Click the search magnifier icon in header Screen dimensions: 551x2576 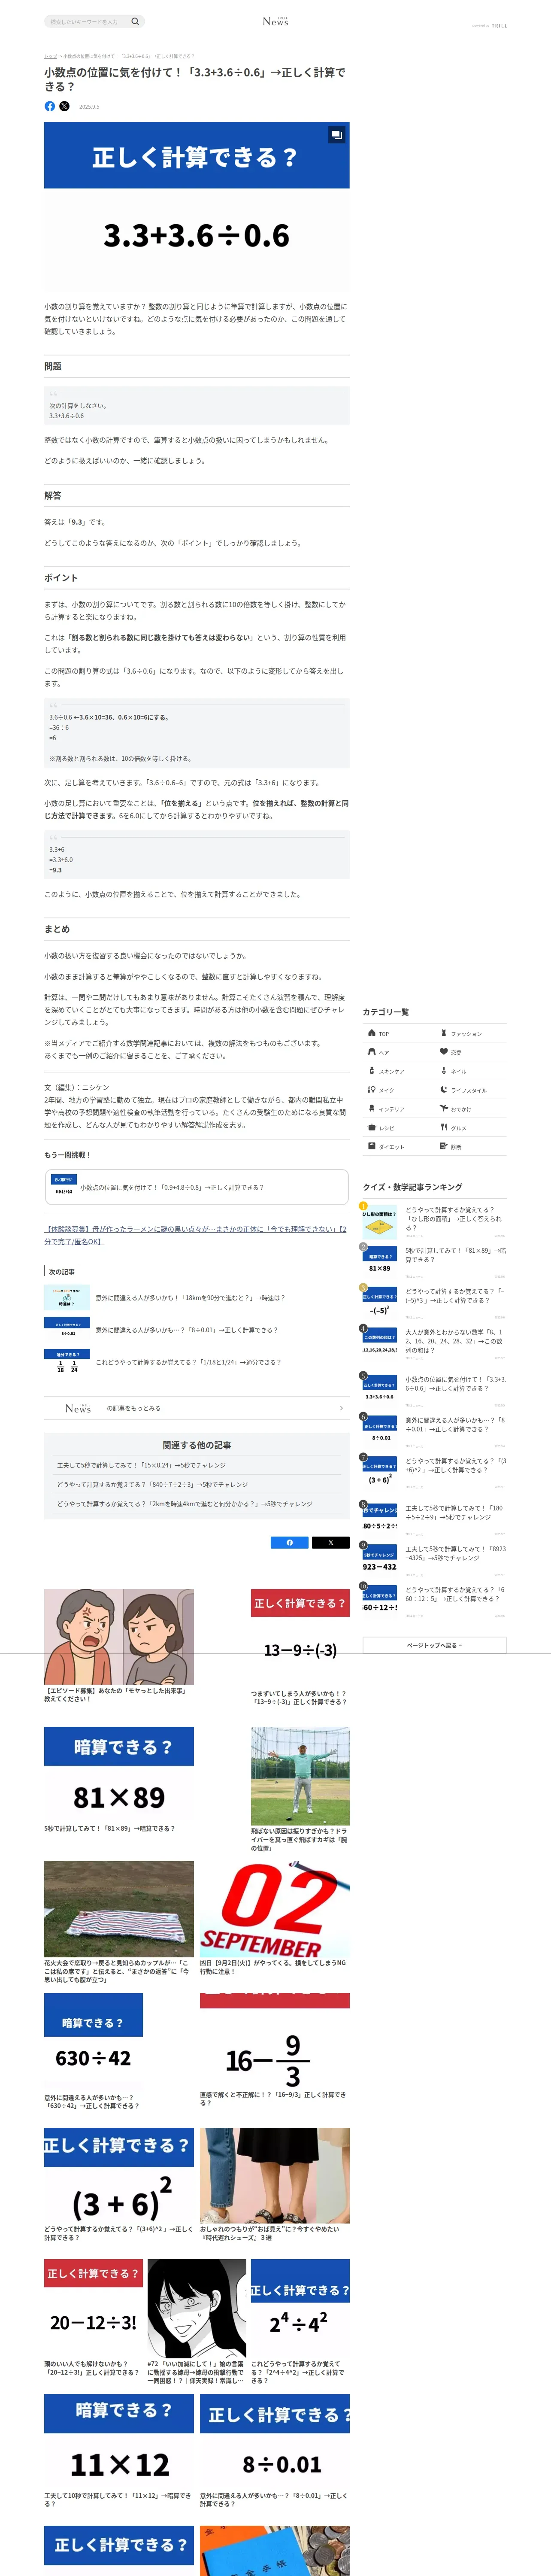[x=135, y=21]
